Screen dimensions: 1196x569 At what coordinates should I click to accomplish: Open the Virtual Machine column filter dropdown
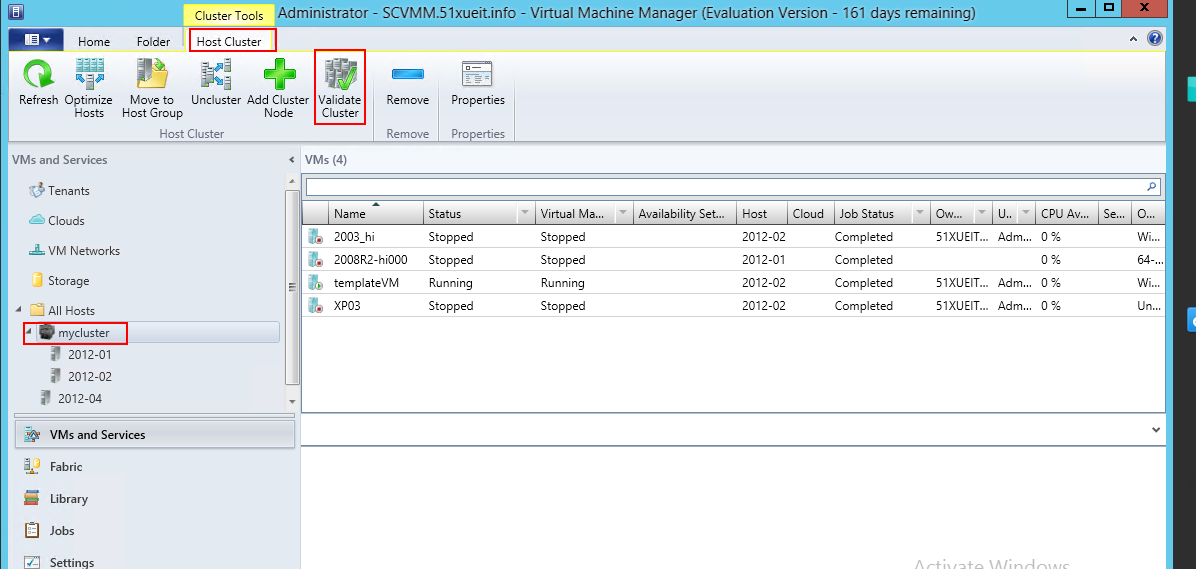pos(623,214)
